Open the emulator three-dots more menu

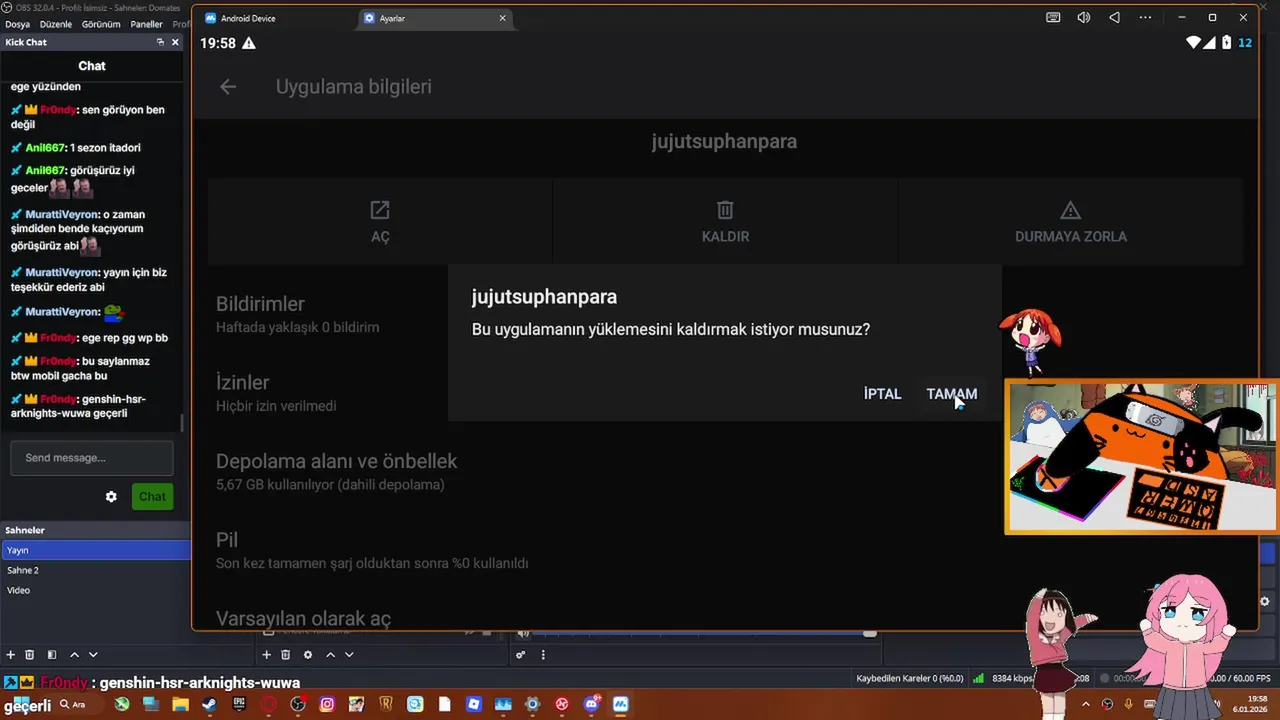[1146, 18]
